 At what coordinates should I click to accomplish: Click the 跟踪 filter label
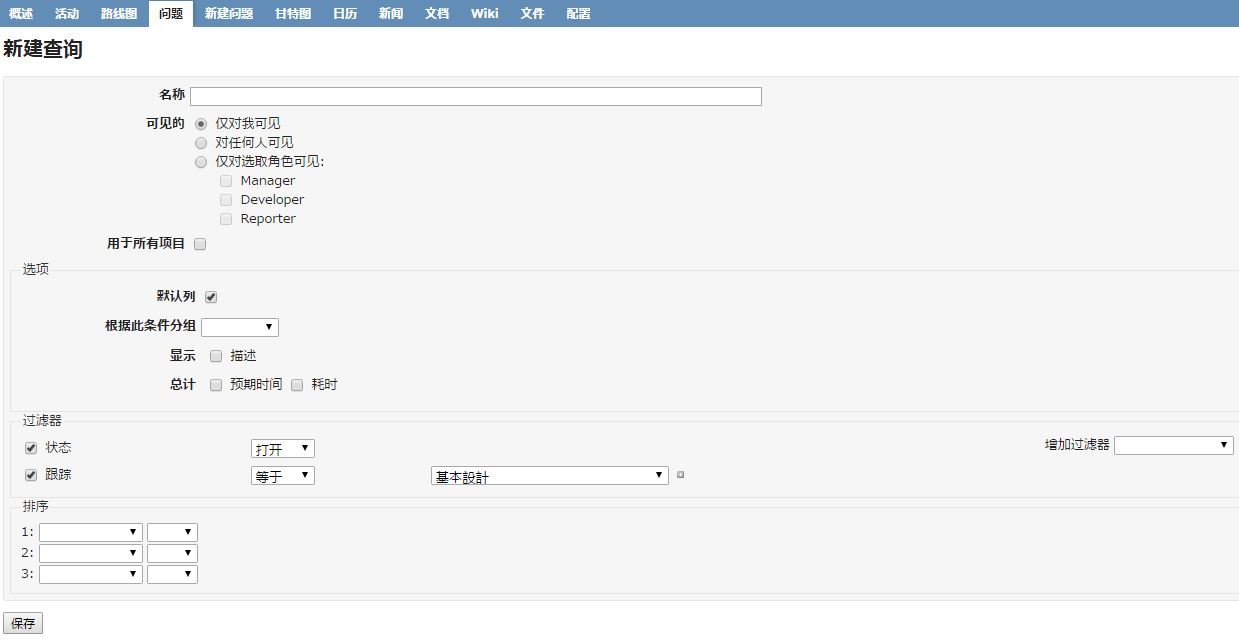[x=58, y=474]
